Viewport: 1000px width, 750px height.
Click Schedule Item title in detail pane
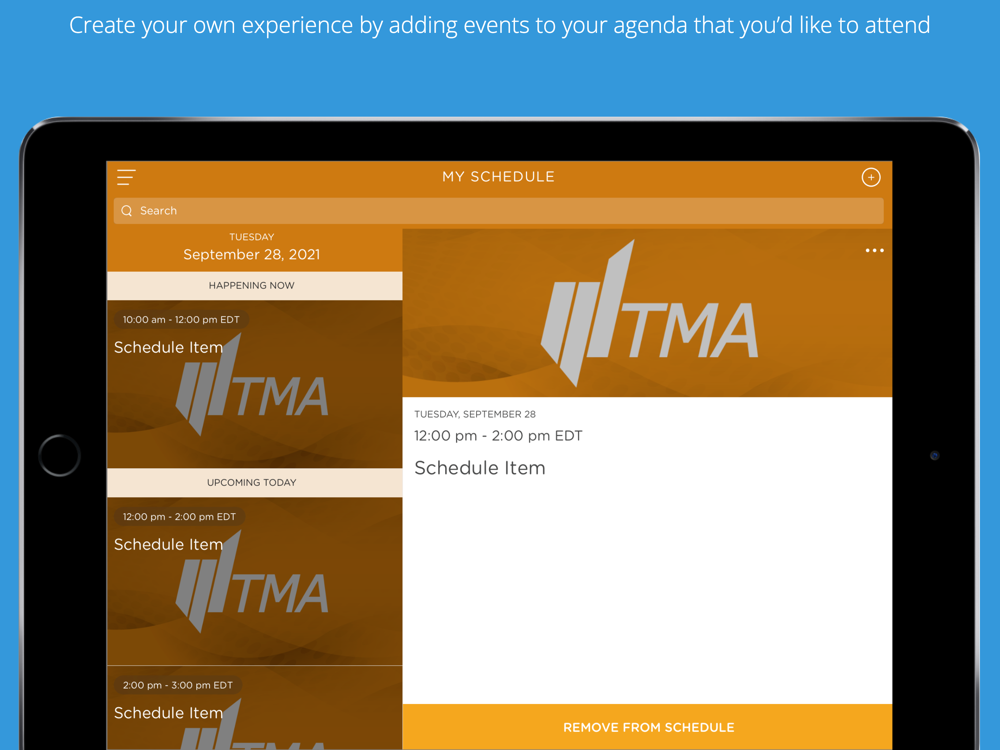[480, 468]
